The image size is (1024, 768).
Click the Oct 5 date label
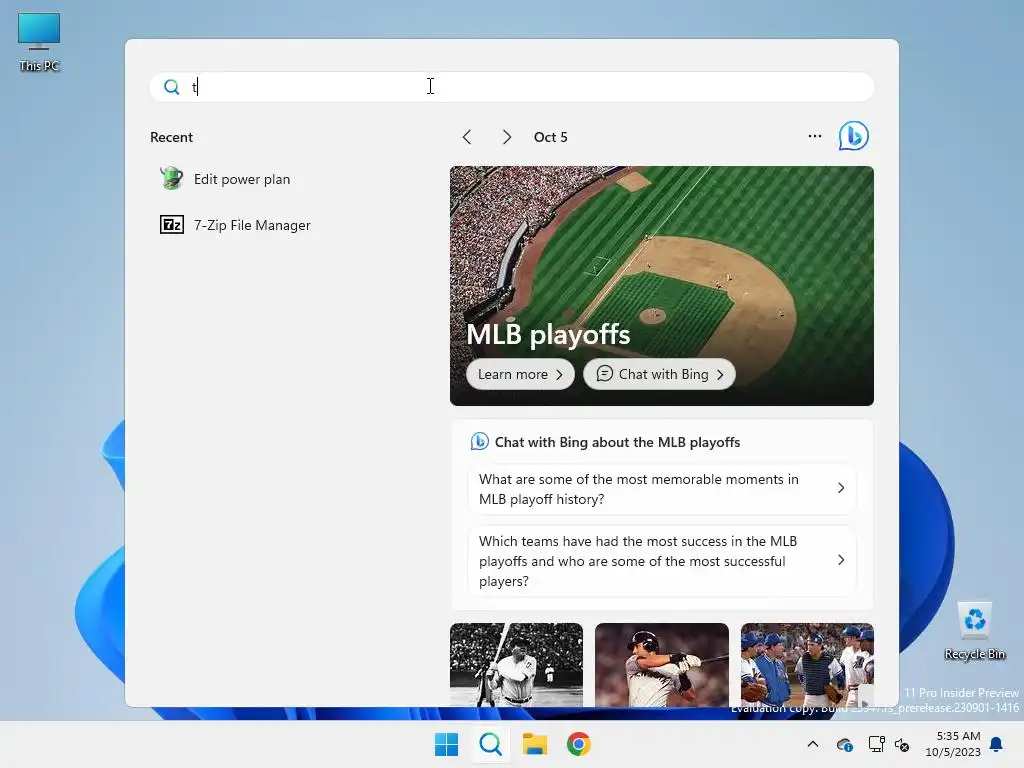(551, 137)
